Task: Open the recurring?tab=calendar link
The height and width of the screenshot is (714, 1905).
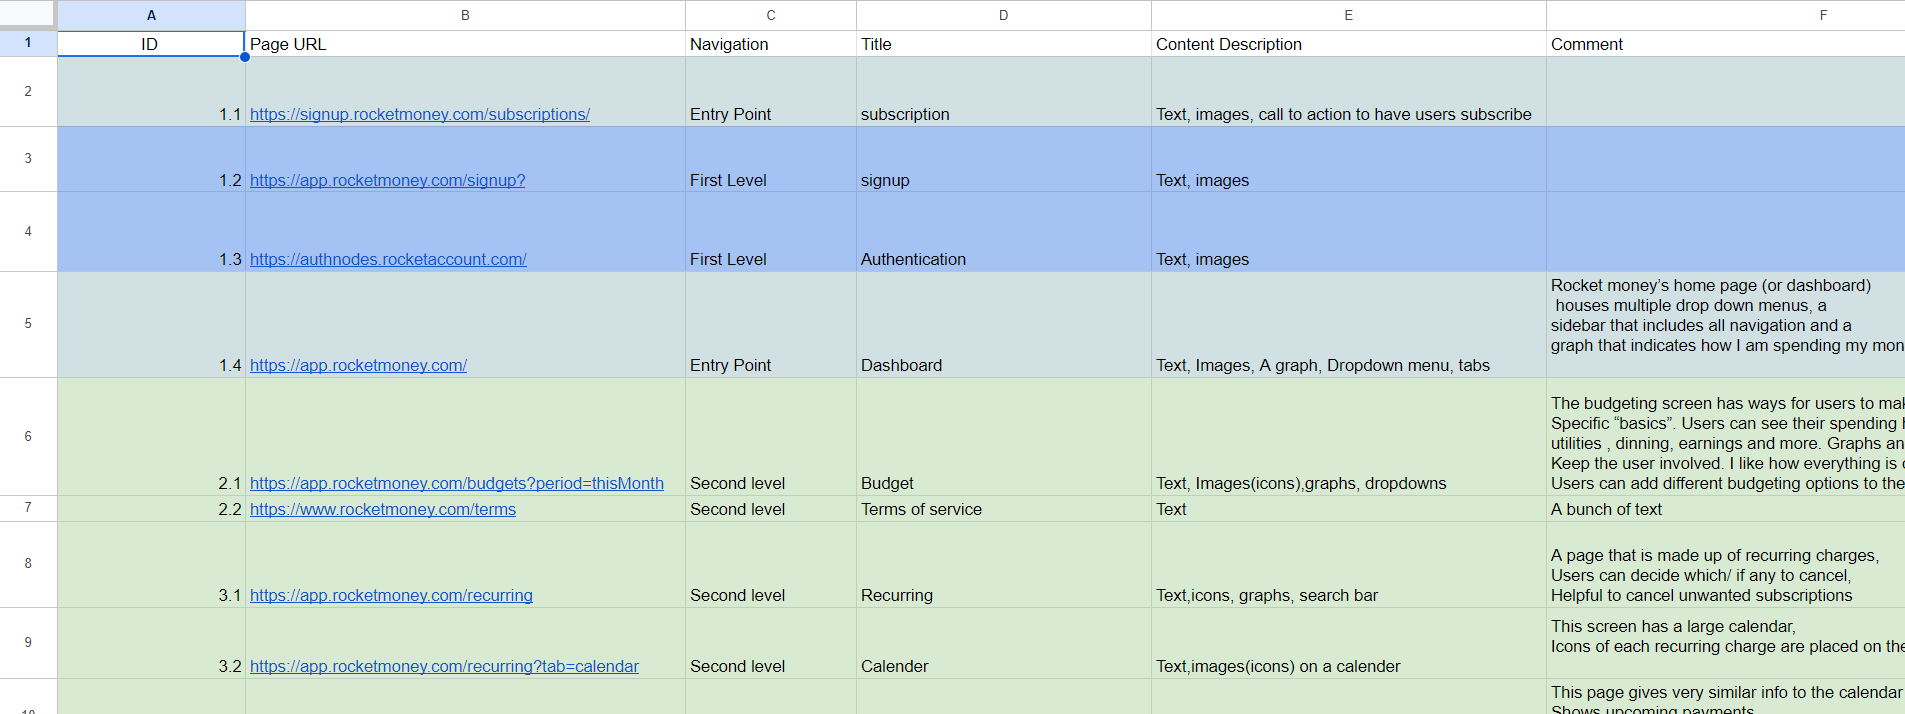Action: point(444,666)
